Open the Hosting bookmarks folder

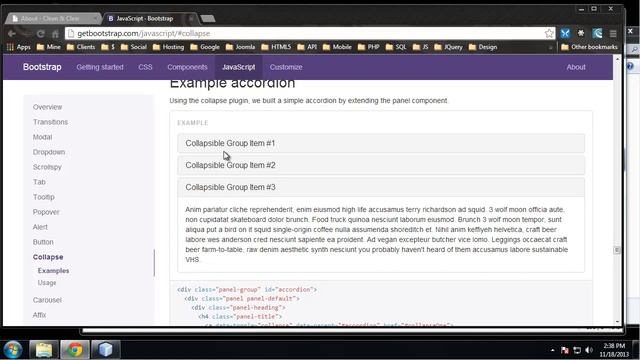point(169,47)
